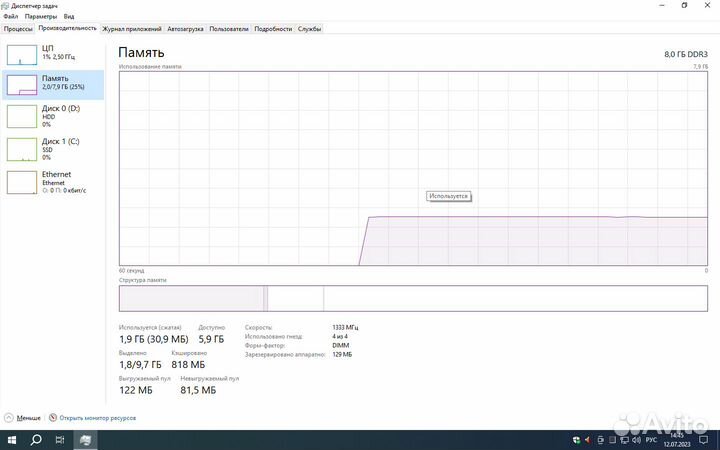Click the Task Manager taskbar icon
Screen dimensions: 720x450
tap(85, 440)
